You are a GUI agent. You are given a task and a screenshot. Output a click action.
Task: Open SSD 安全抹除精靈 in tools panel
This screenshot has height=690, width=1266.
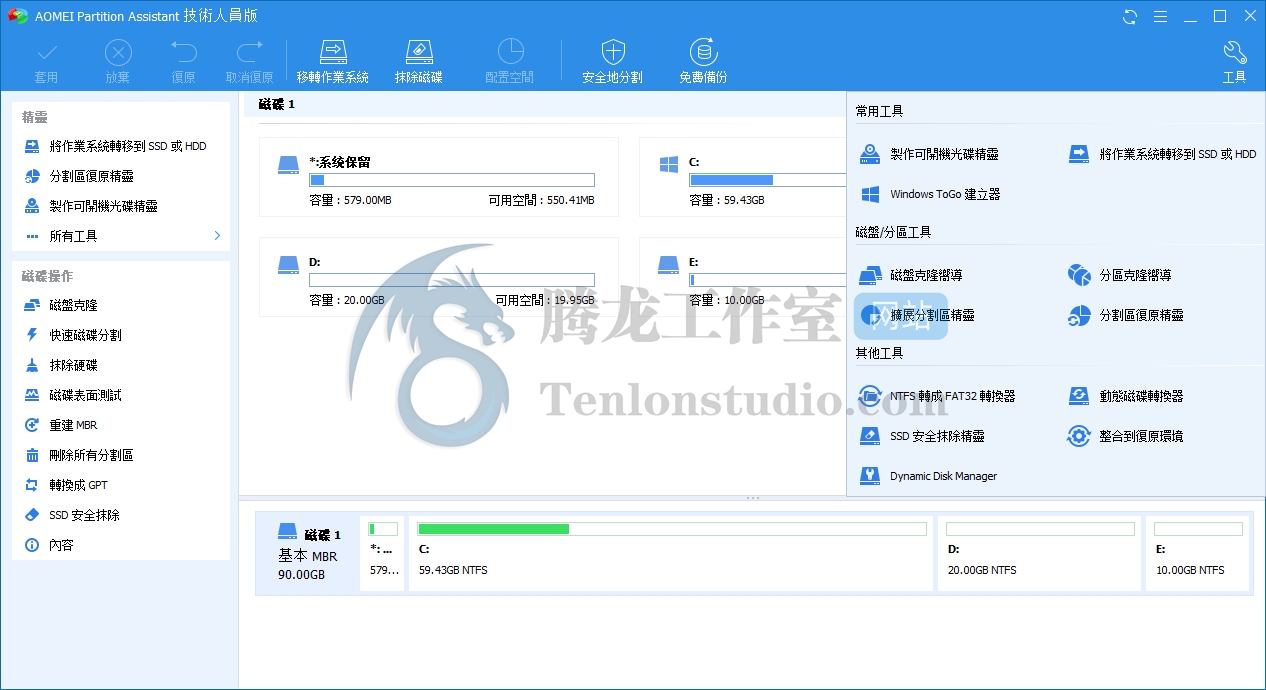(922, 436)
